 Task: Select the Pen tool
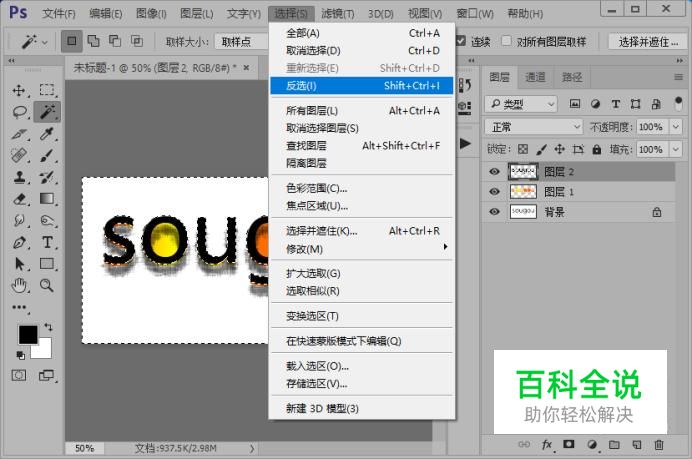tap(19, 242)
